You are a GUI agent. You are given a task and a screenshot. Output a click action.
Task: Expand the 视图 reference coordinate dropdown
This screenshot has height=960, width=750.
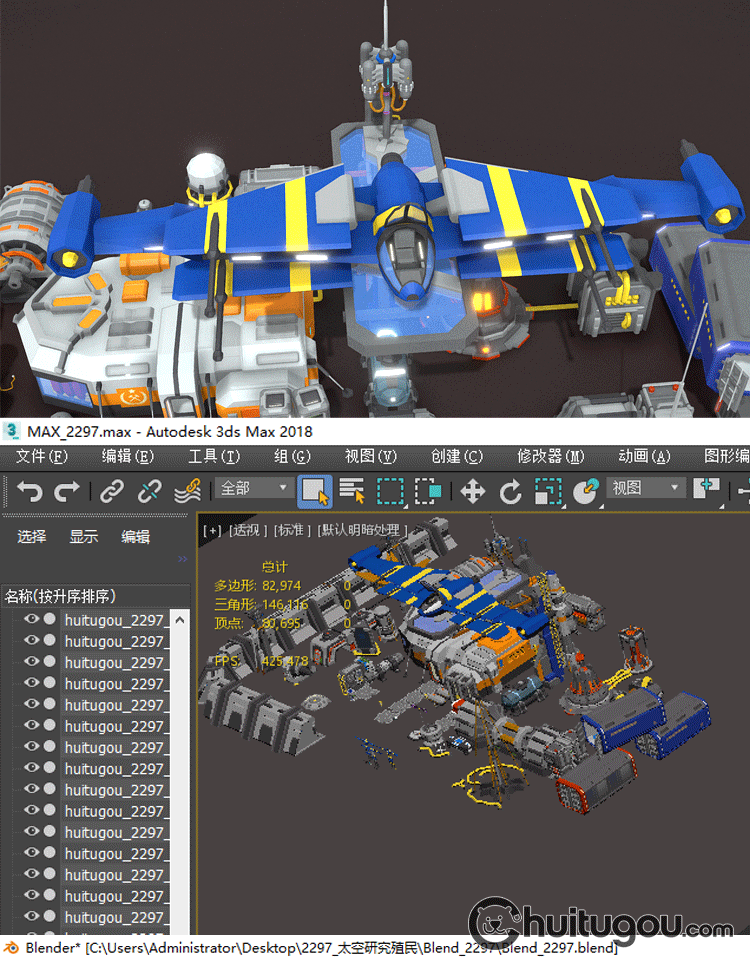[647, 489]
